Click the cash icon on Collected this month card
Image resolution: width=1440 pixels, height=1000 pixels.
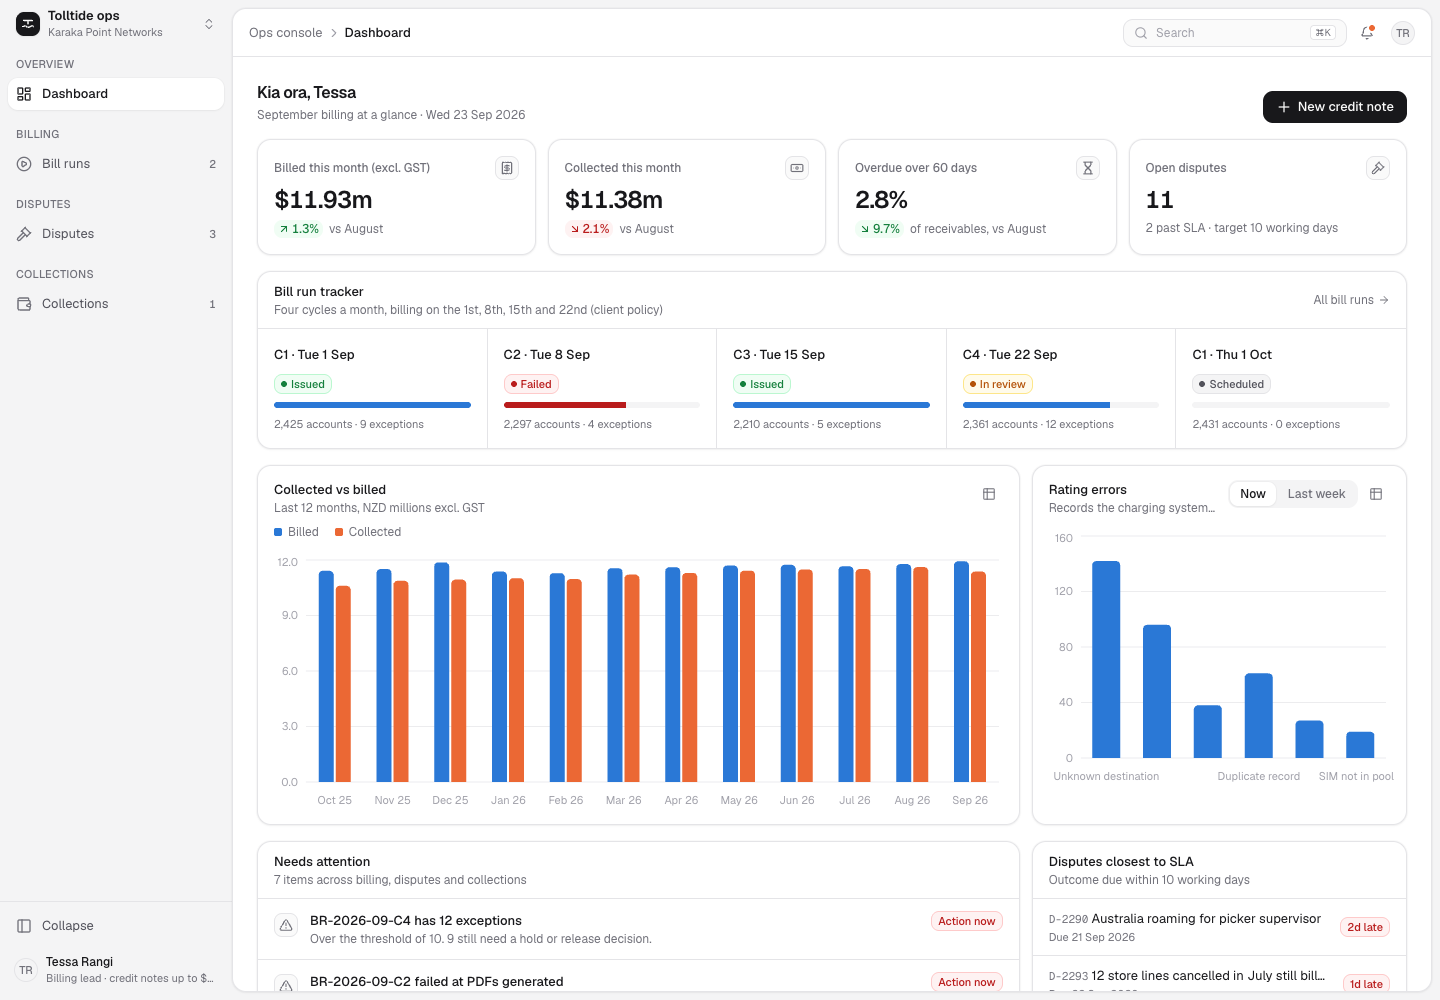(797, 168)
